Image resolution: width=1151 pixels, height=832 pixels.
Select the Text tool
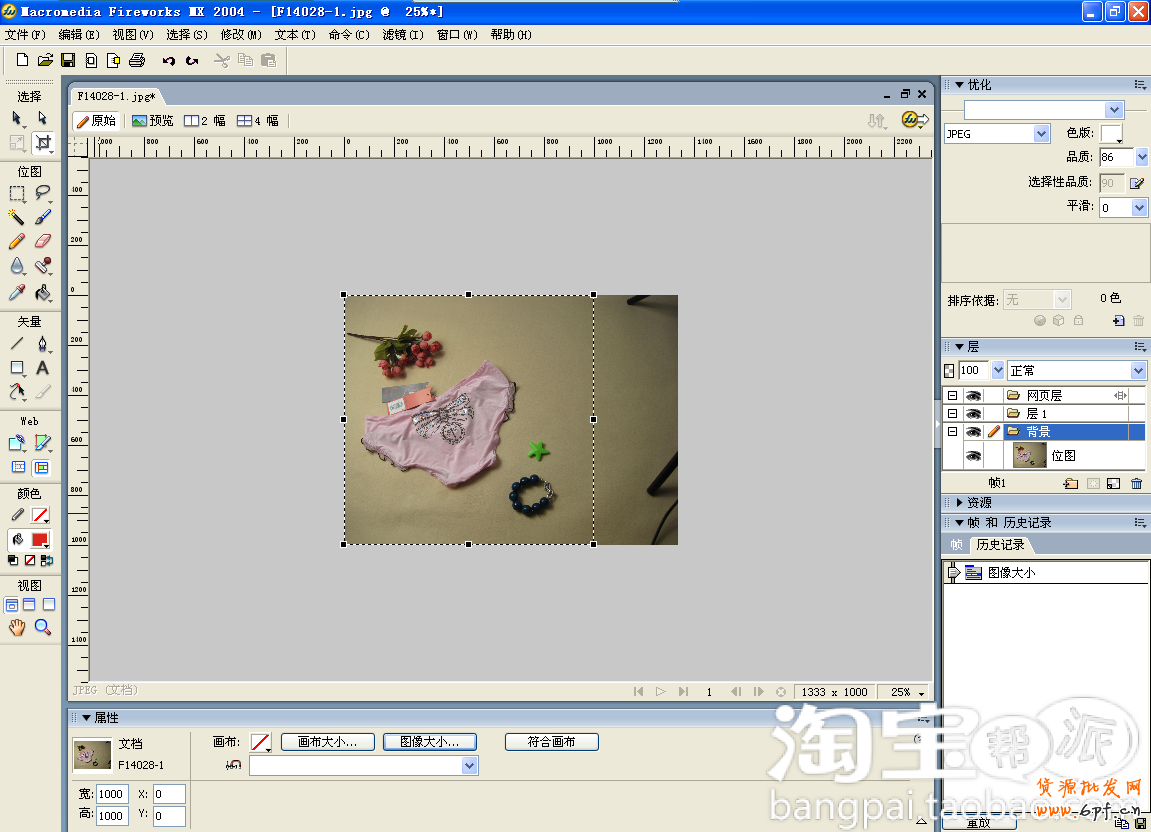[43, 368]
